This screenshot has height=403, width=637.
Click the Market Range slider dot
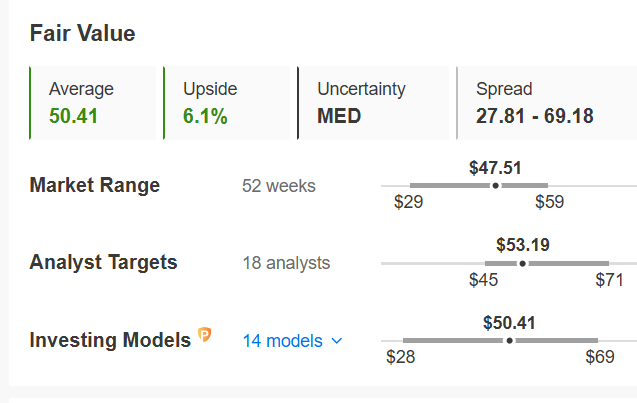click(x=495, y=186)
